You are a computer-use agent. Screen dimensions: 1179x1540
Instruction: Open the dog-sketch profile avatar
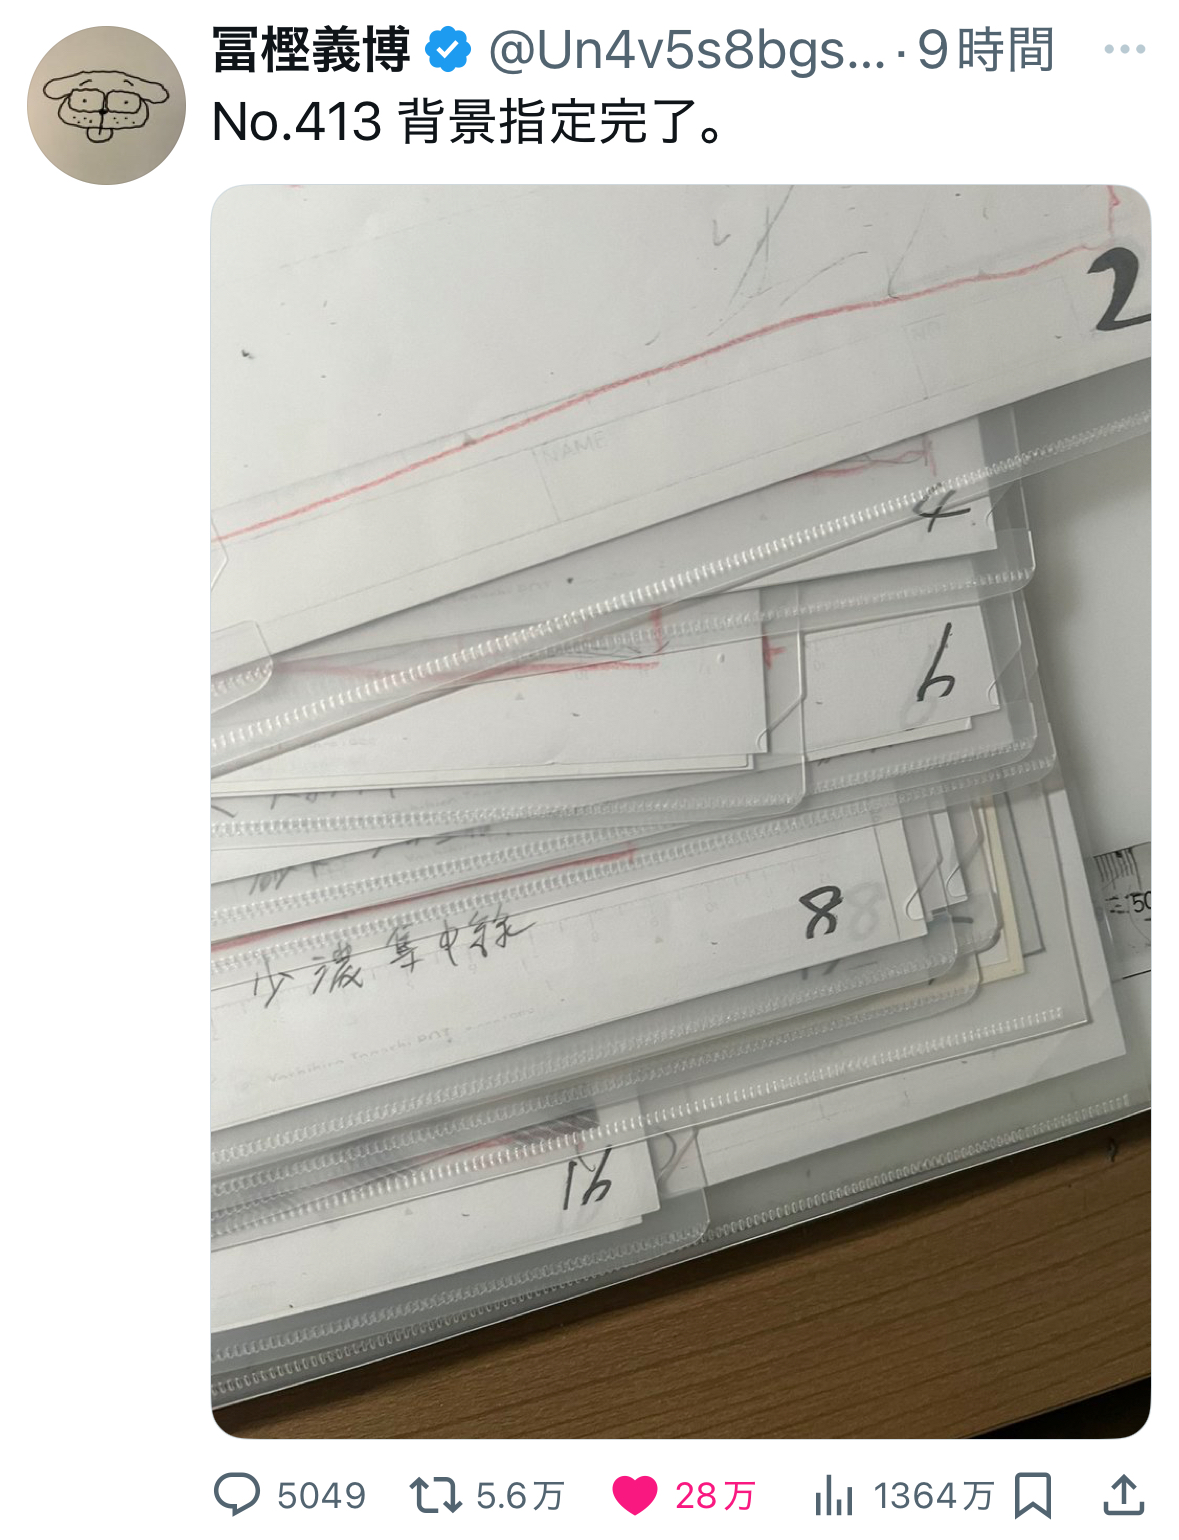tap(106, 105)
